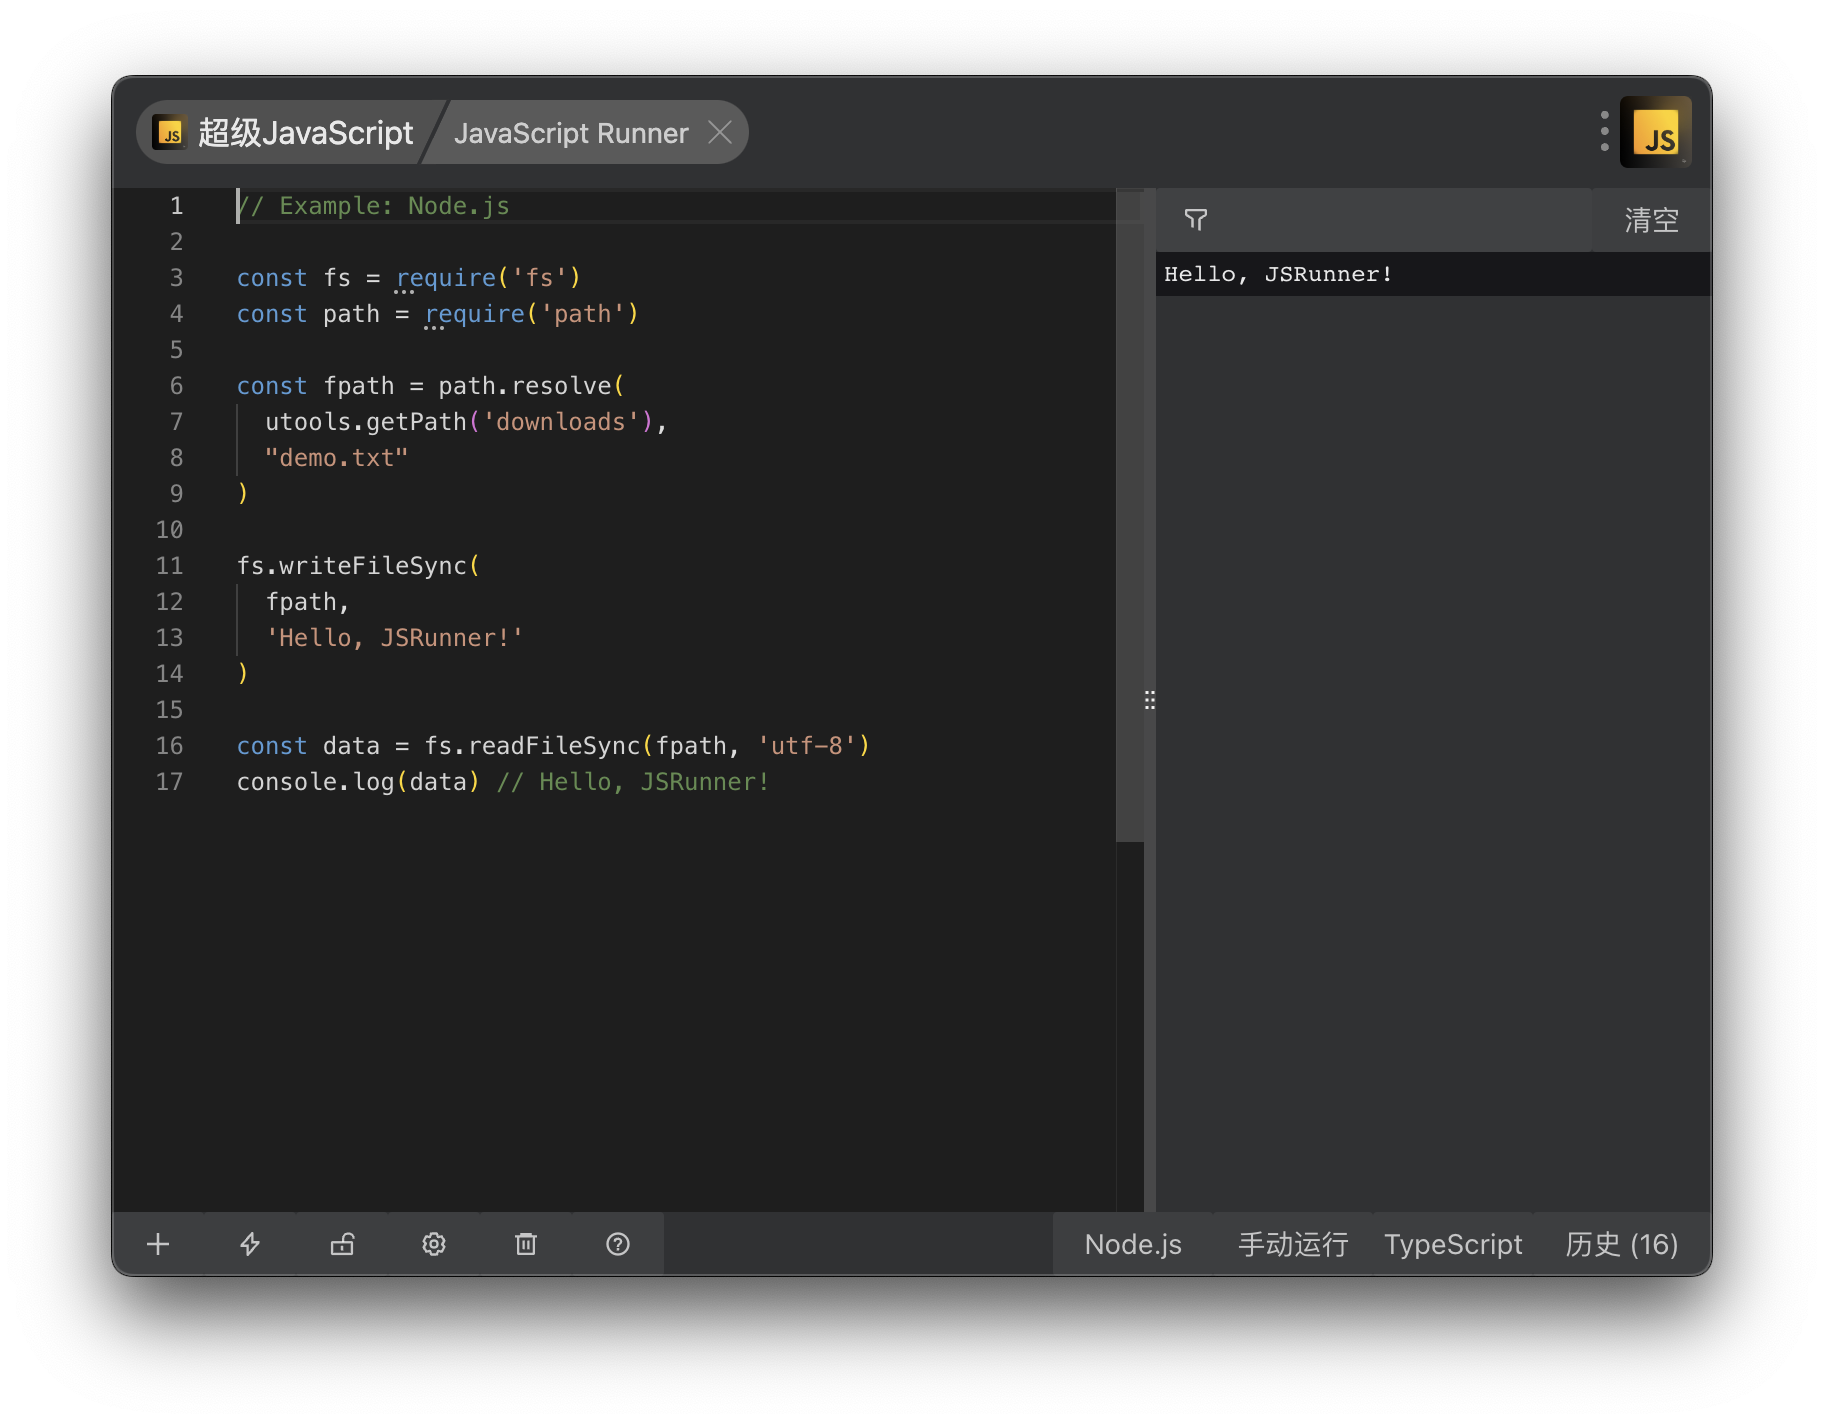Viewport: 1824px width, 1424px height.
Task: Click fs.readFileSync on line 16
Action: (x=532, y=746)
